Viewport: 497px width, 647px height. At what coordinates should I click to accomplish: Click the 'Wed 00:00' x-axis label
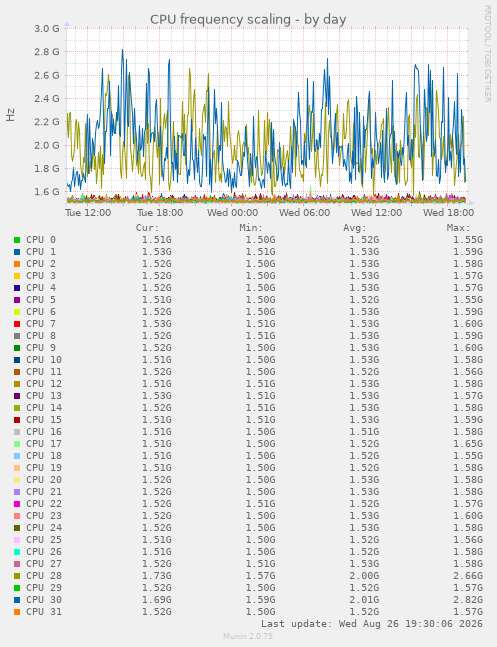[232, 213]
